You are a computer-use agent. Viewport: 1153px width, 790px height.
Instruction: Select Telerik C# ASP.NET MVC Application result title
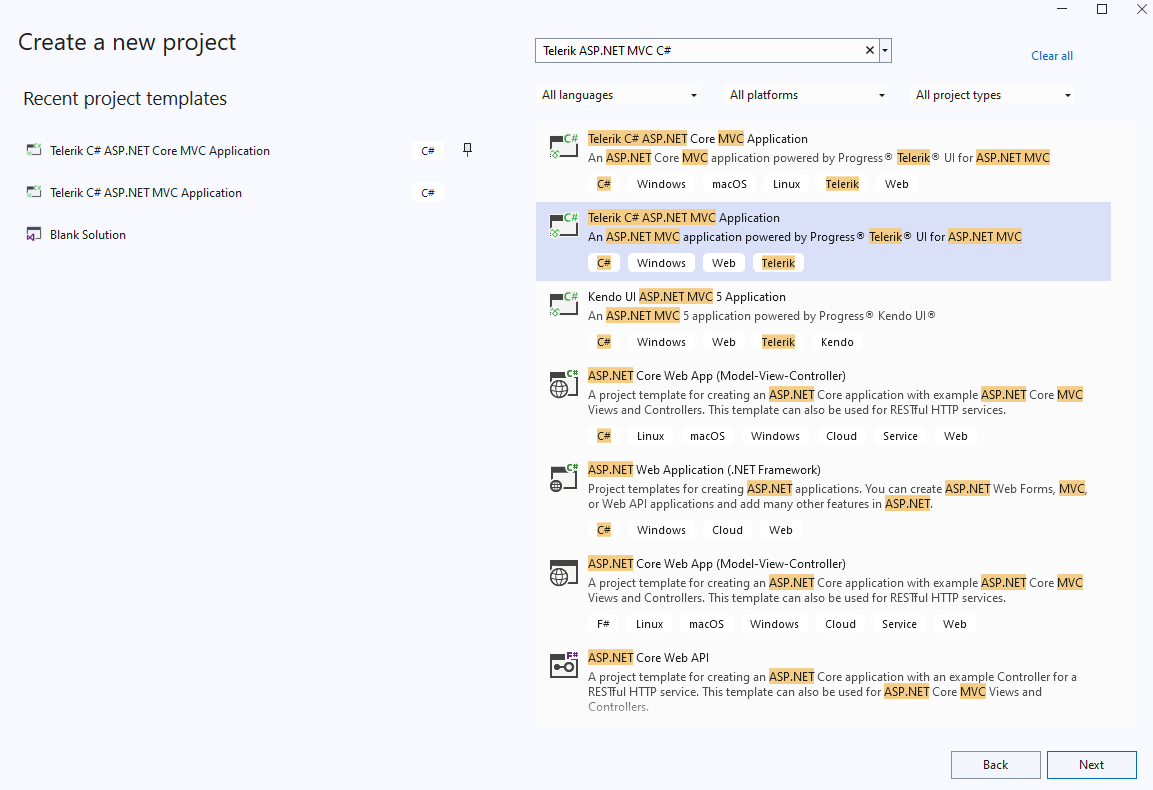[684, 218]
